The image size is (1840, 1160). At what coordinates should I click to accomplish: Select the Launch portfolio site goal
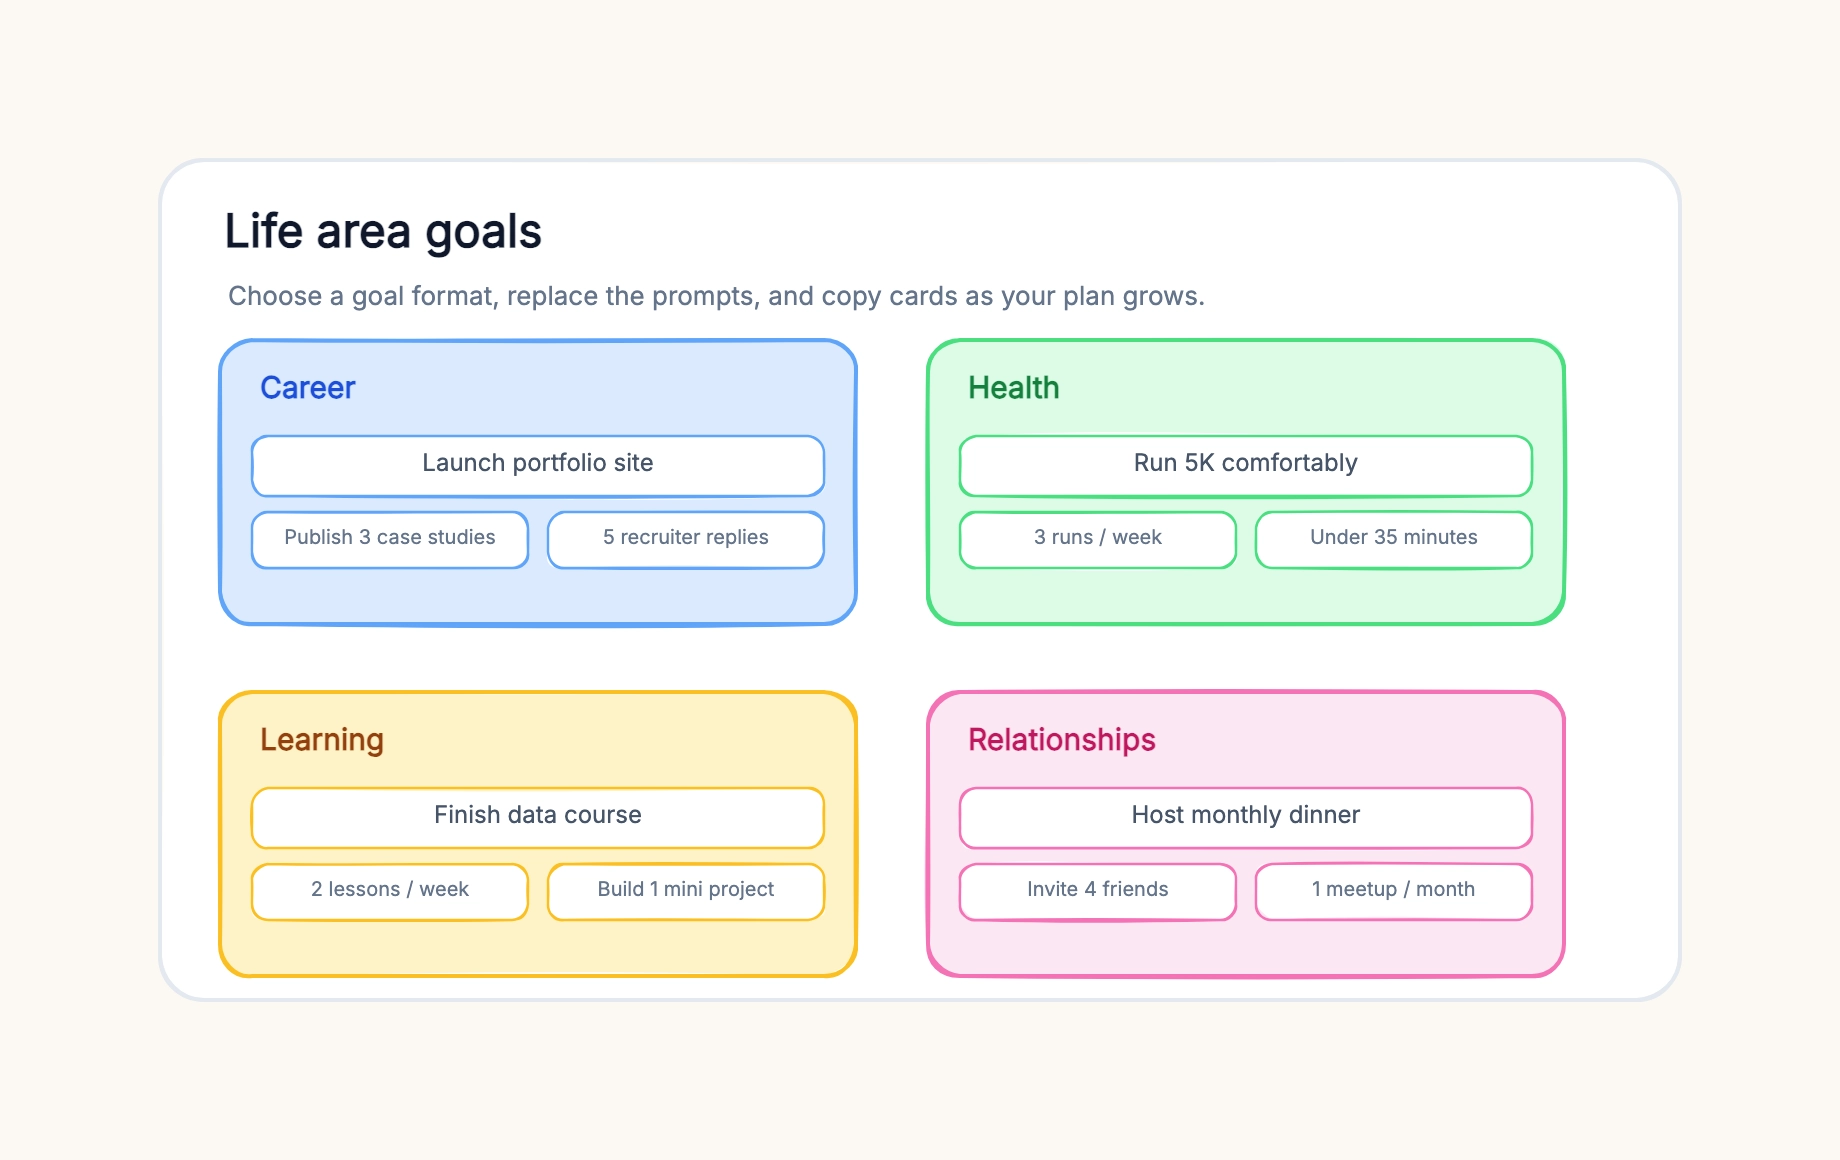click(538, 465)
